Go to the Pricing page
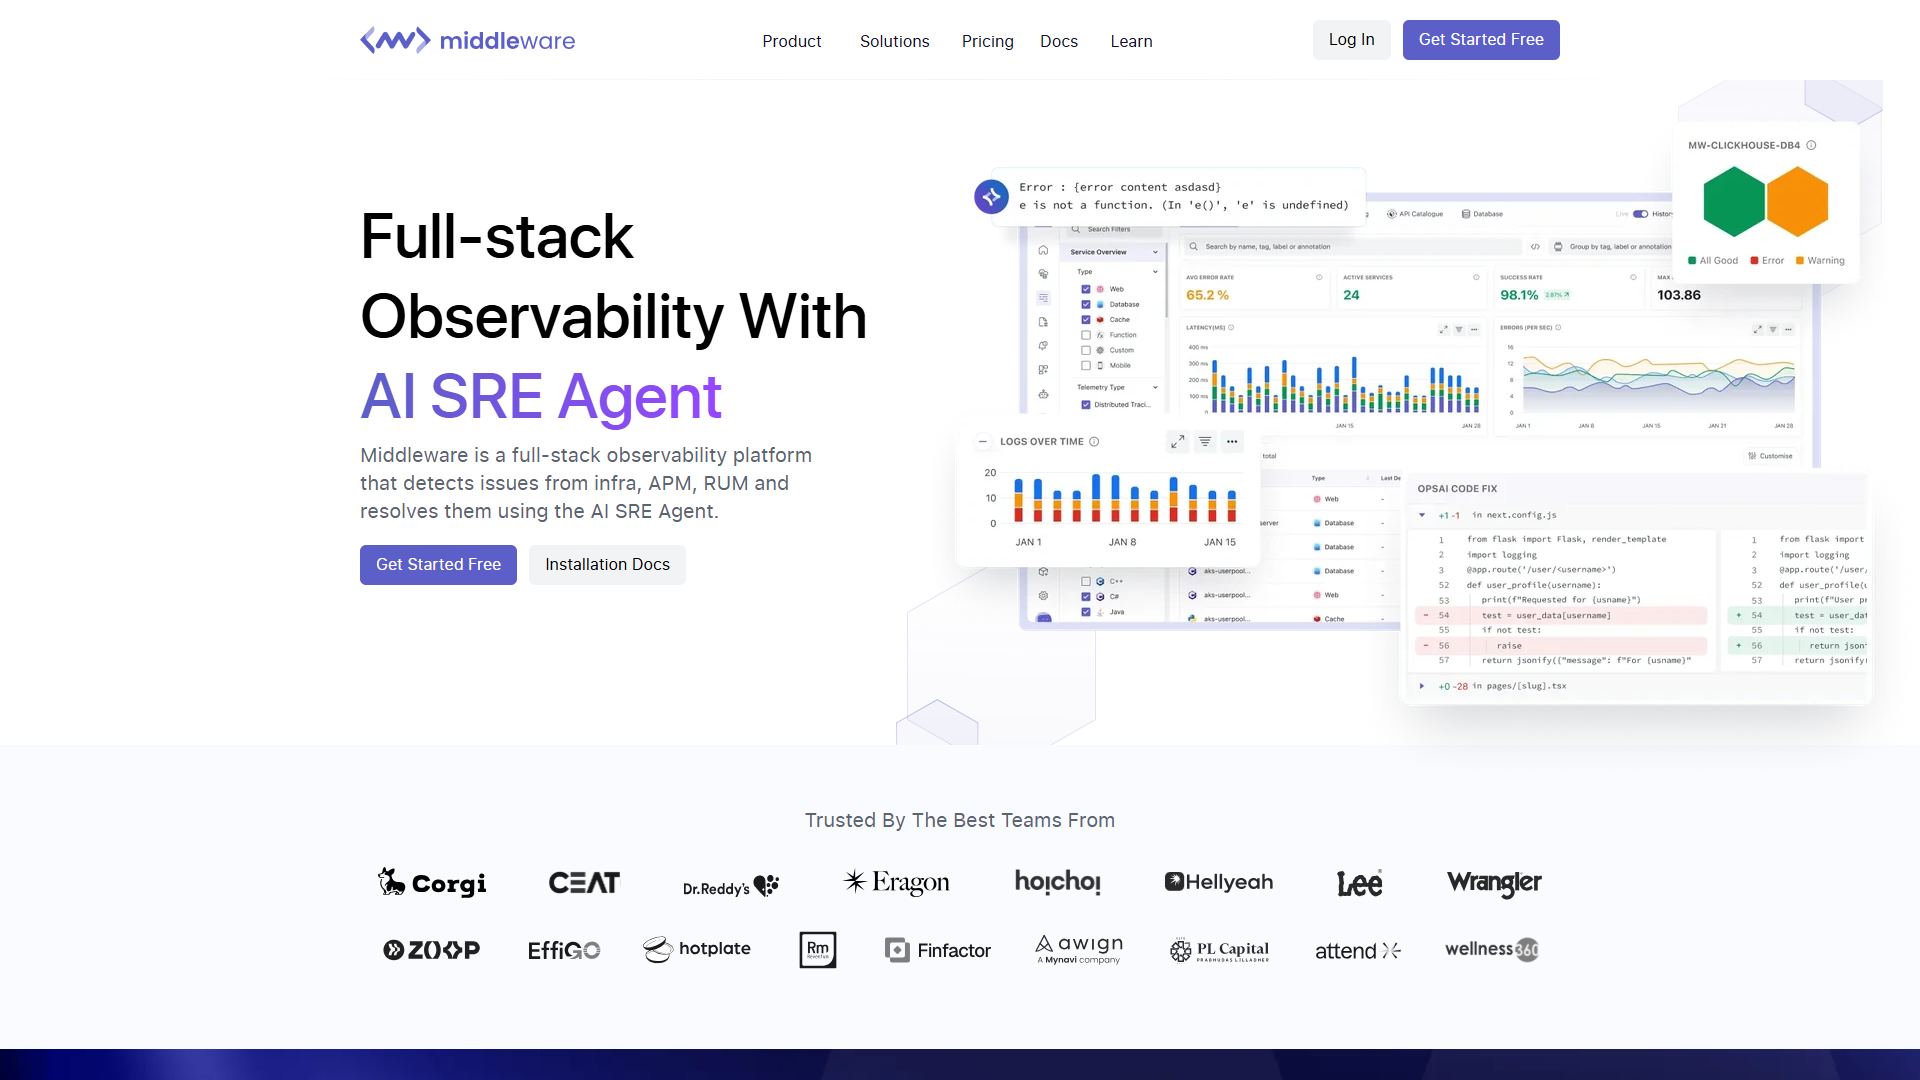This screenshot has width=1920, height=1080. (x=988, y=41)
